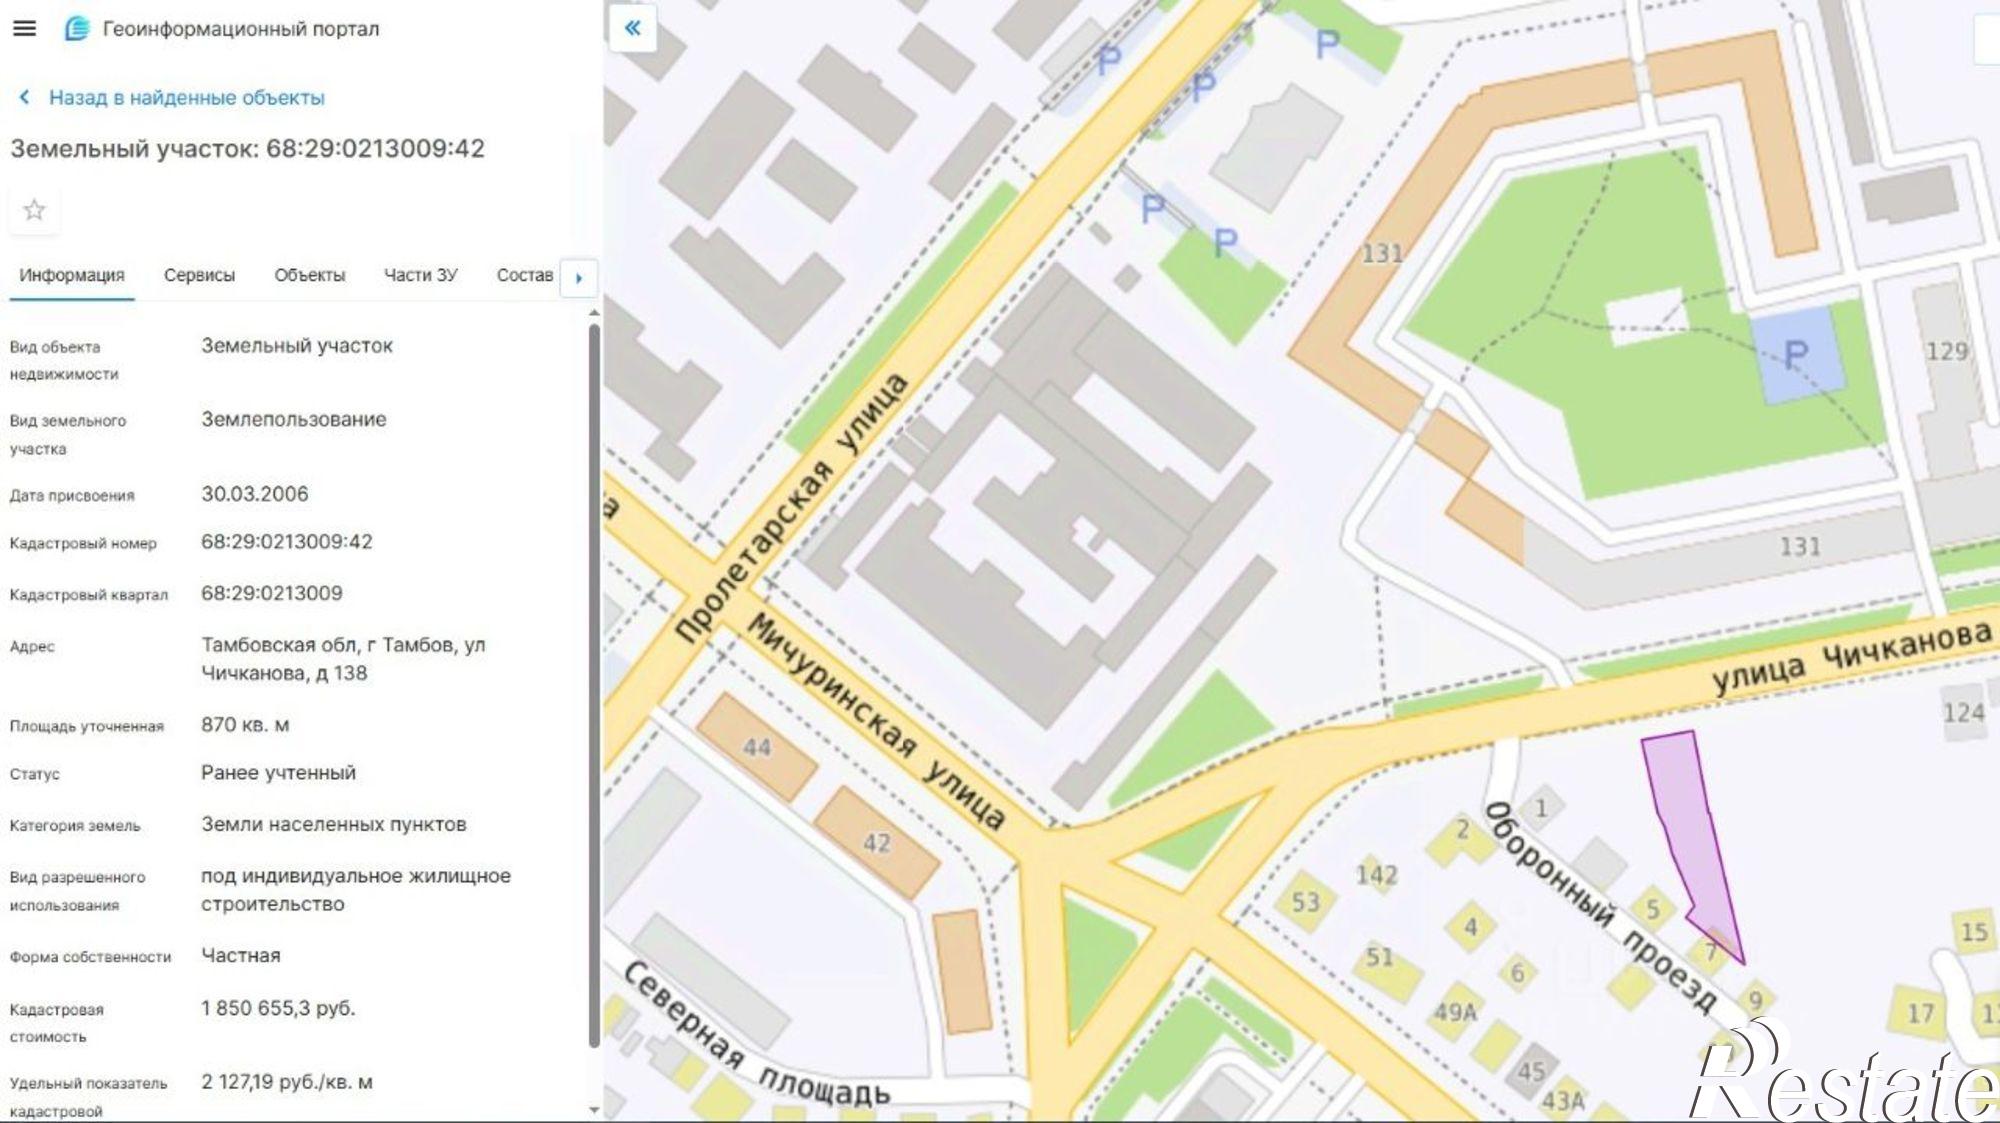Collapse the side panel with double chevron

tap(633, 27)
